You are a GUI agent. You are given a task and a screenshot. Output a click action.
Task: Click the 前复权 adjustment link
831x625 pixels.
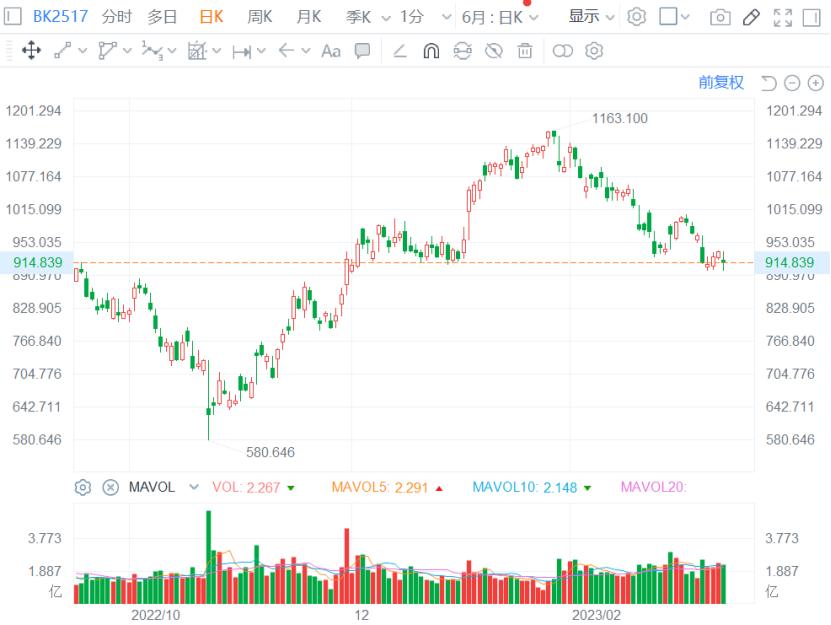pyautogui.click(x=721, y=83)
